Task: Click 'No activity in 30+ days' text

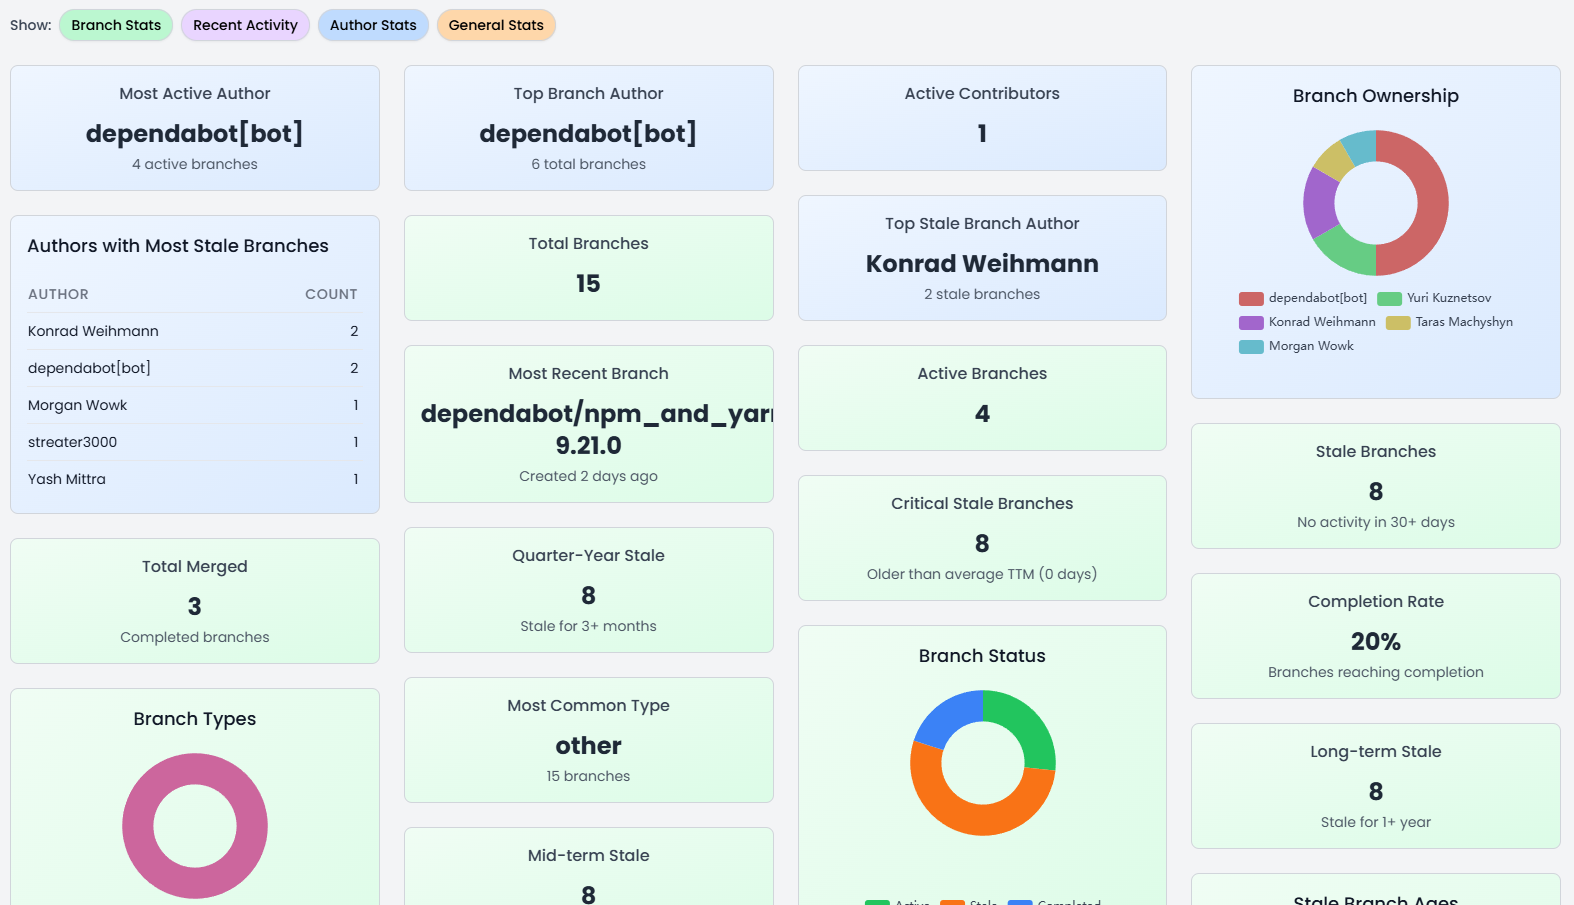Action: [1376, 522]
